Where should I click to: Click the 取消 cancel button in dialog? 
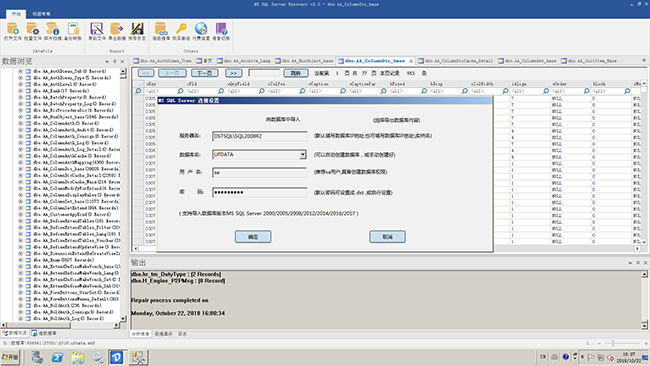pos(387,237)
